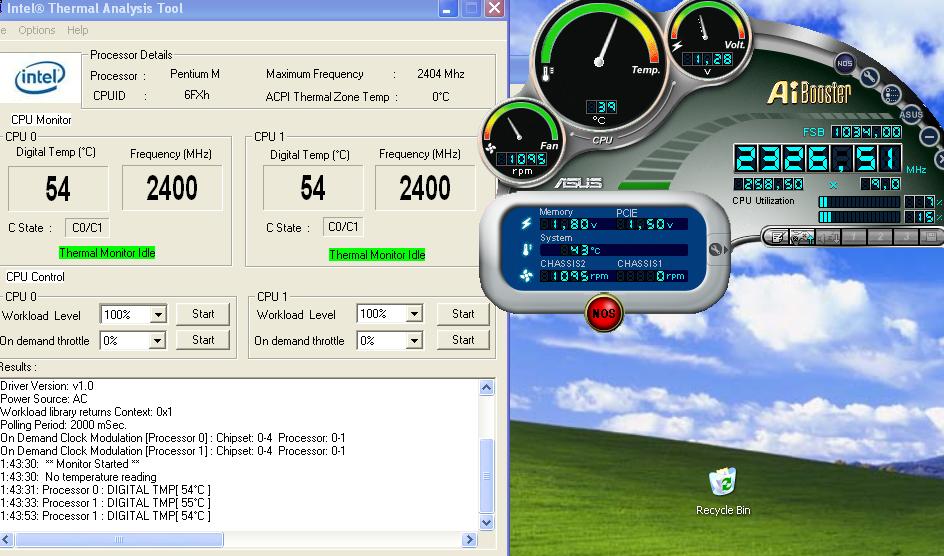Click log line 'Monitor Started'
Image resolution: width=944 pixels, height=556 pixels.
[x=70, y=464]
